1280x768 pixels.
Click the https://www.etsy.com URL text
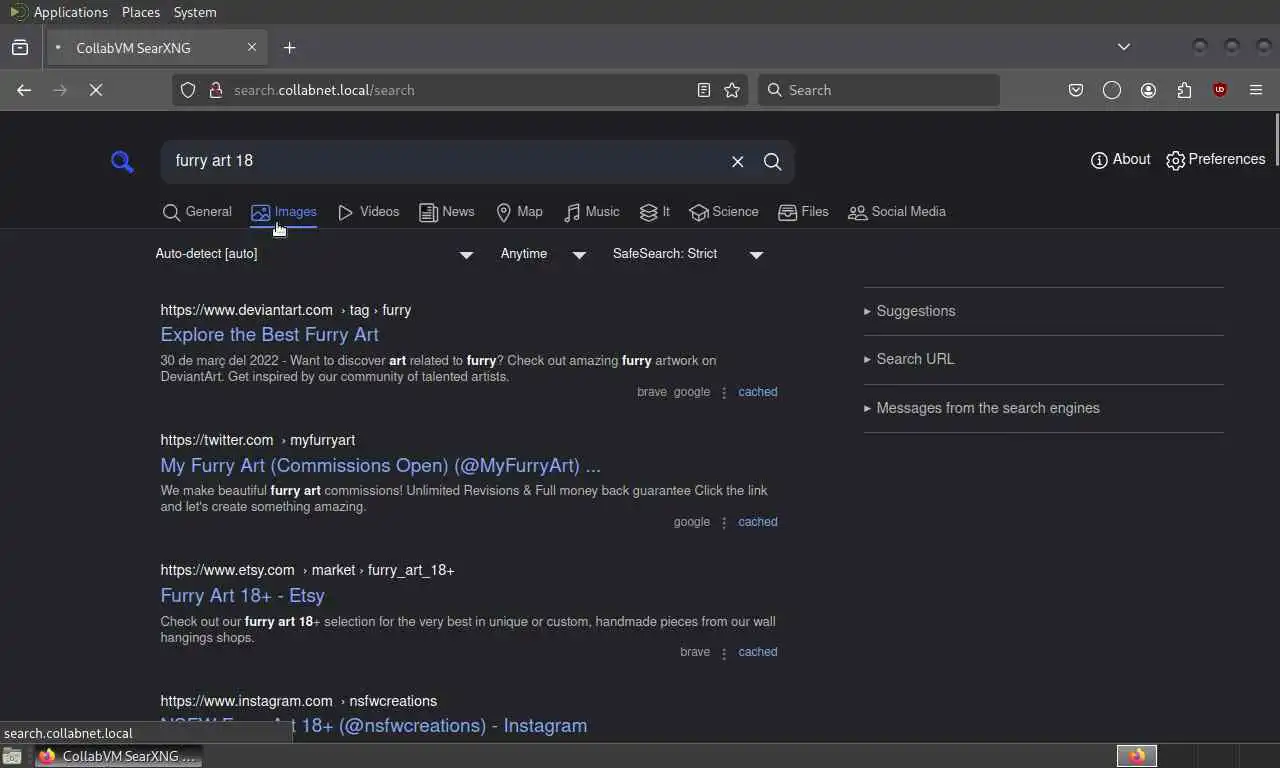click(x=228, y=570)
